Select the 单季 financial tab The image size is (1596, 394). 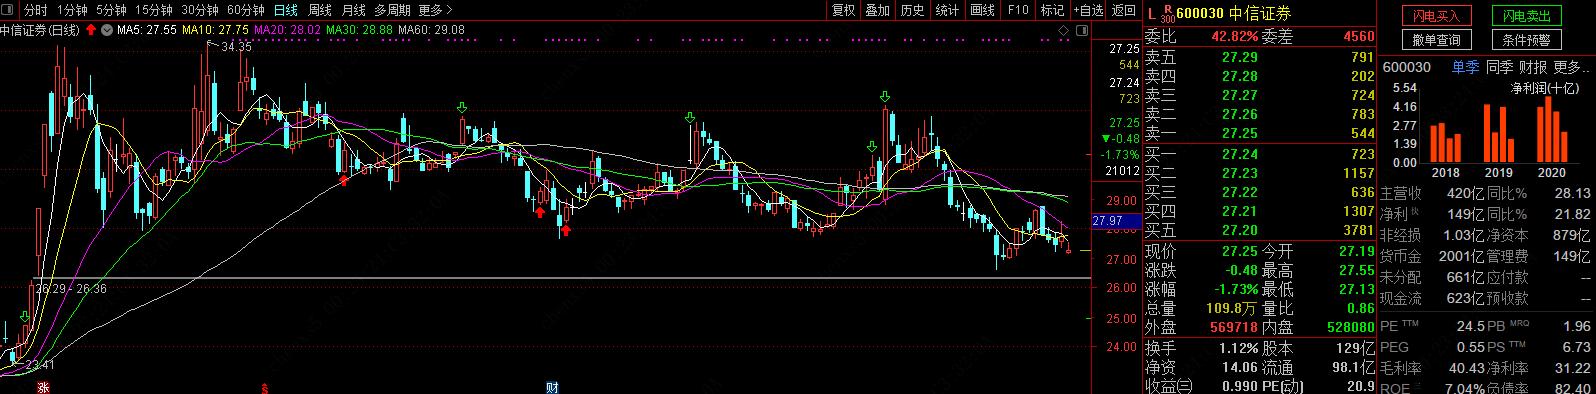[x=1465, y=67]
